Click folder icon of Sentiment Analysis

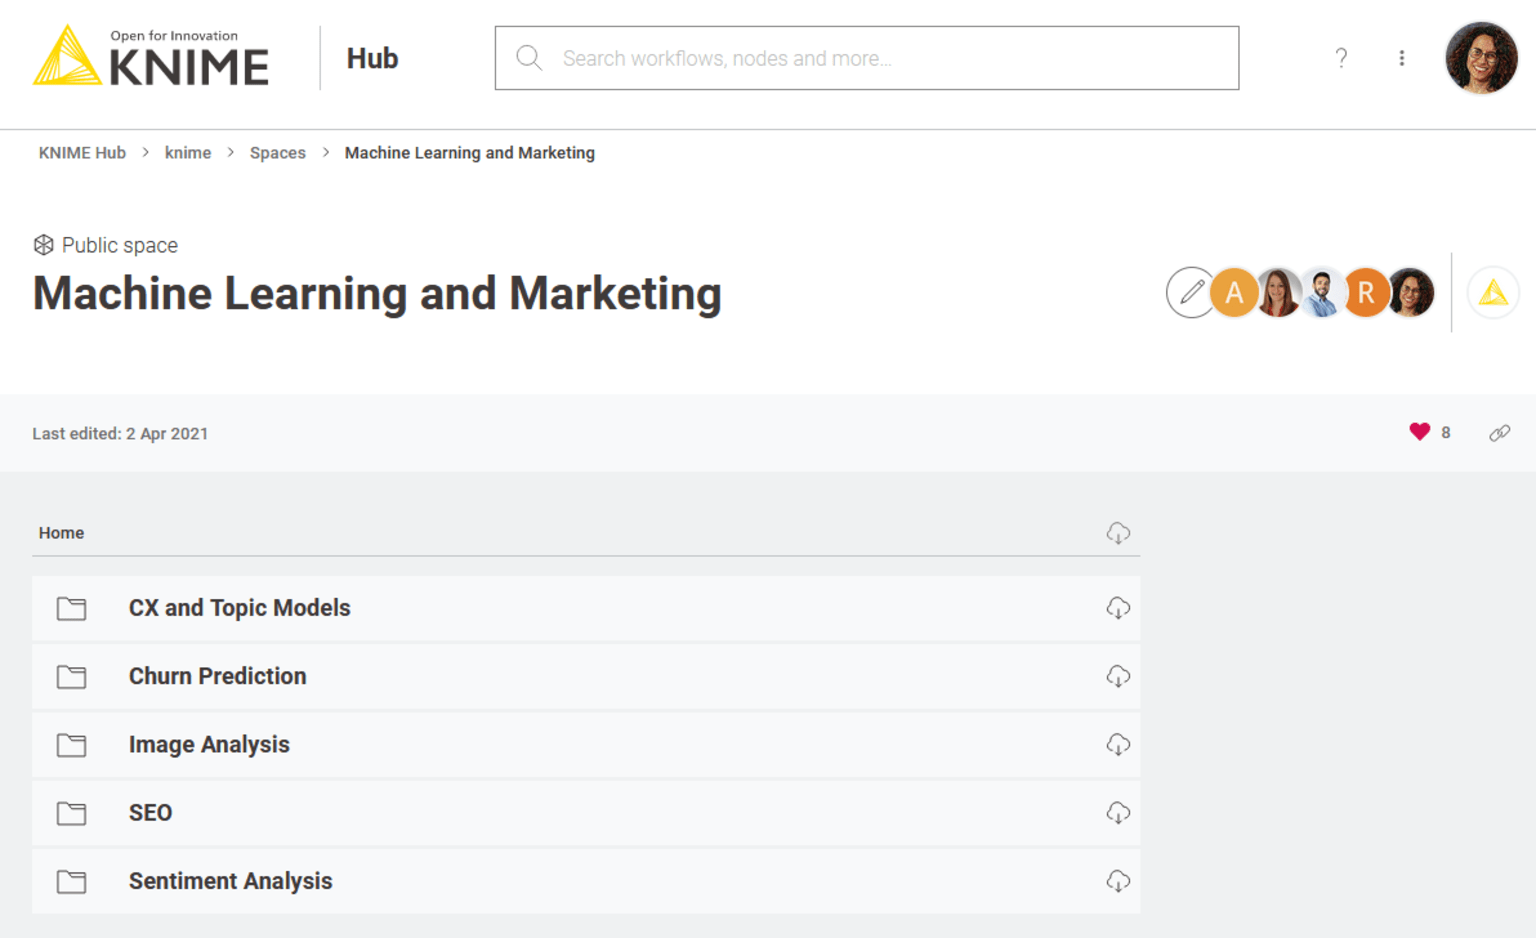point(71,881)
